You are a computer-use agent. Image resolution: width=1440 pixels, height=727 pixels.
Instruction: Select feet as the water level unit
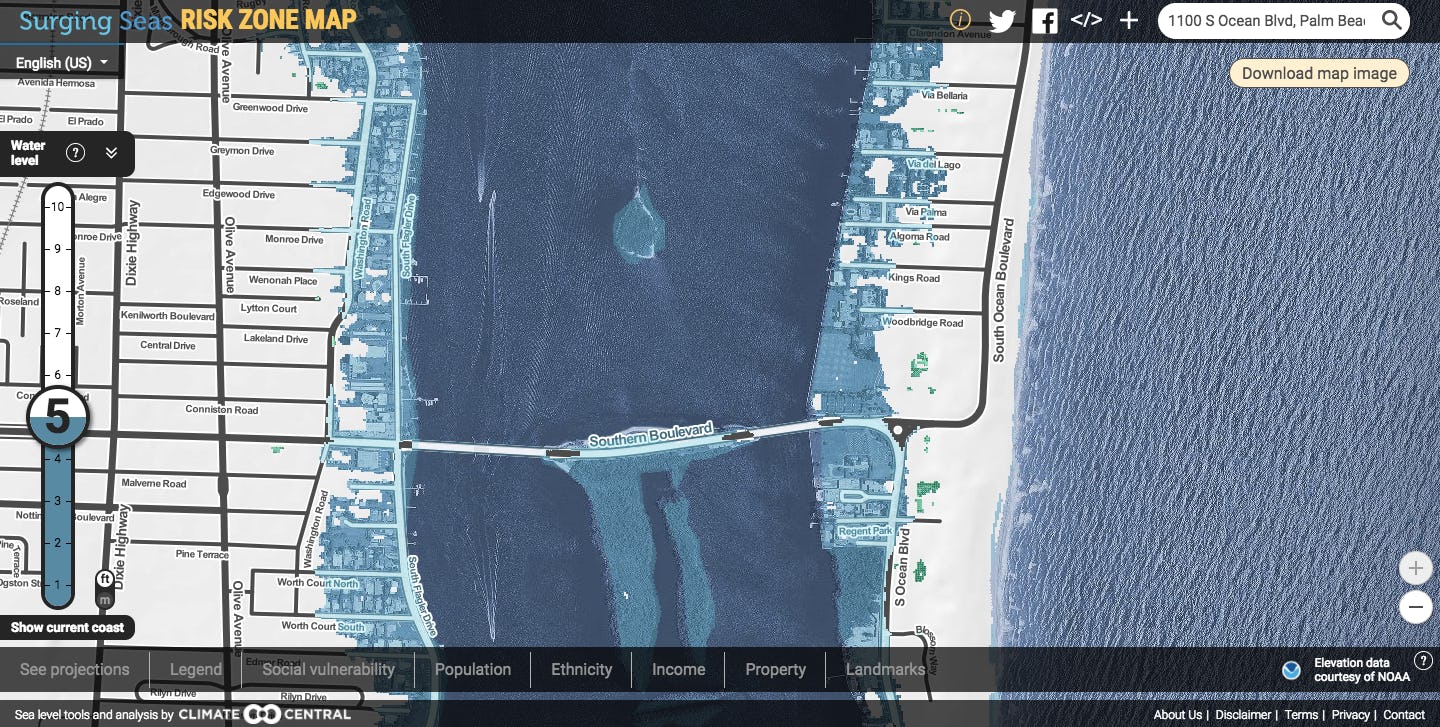pos(104,579)
